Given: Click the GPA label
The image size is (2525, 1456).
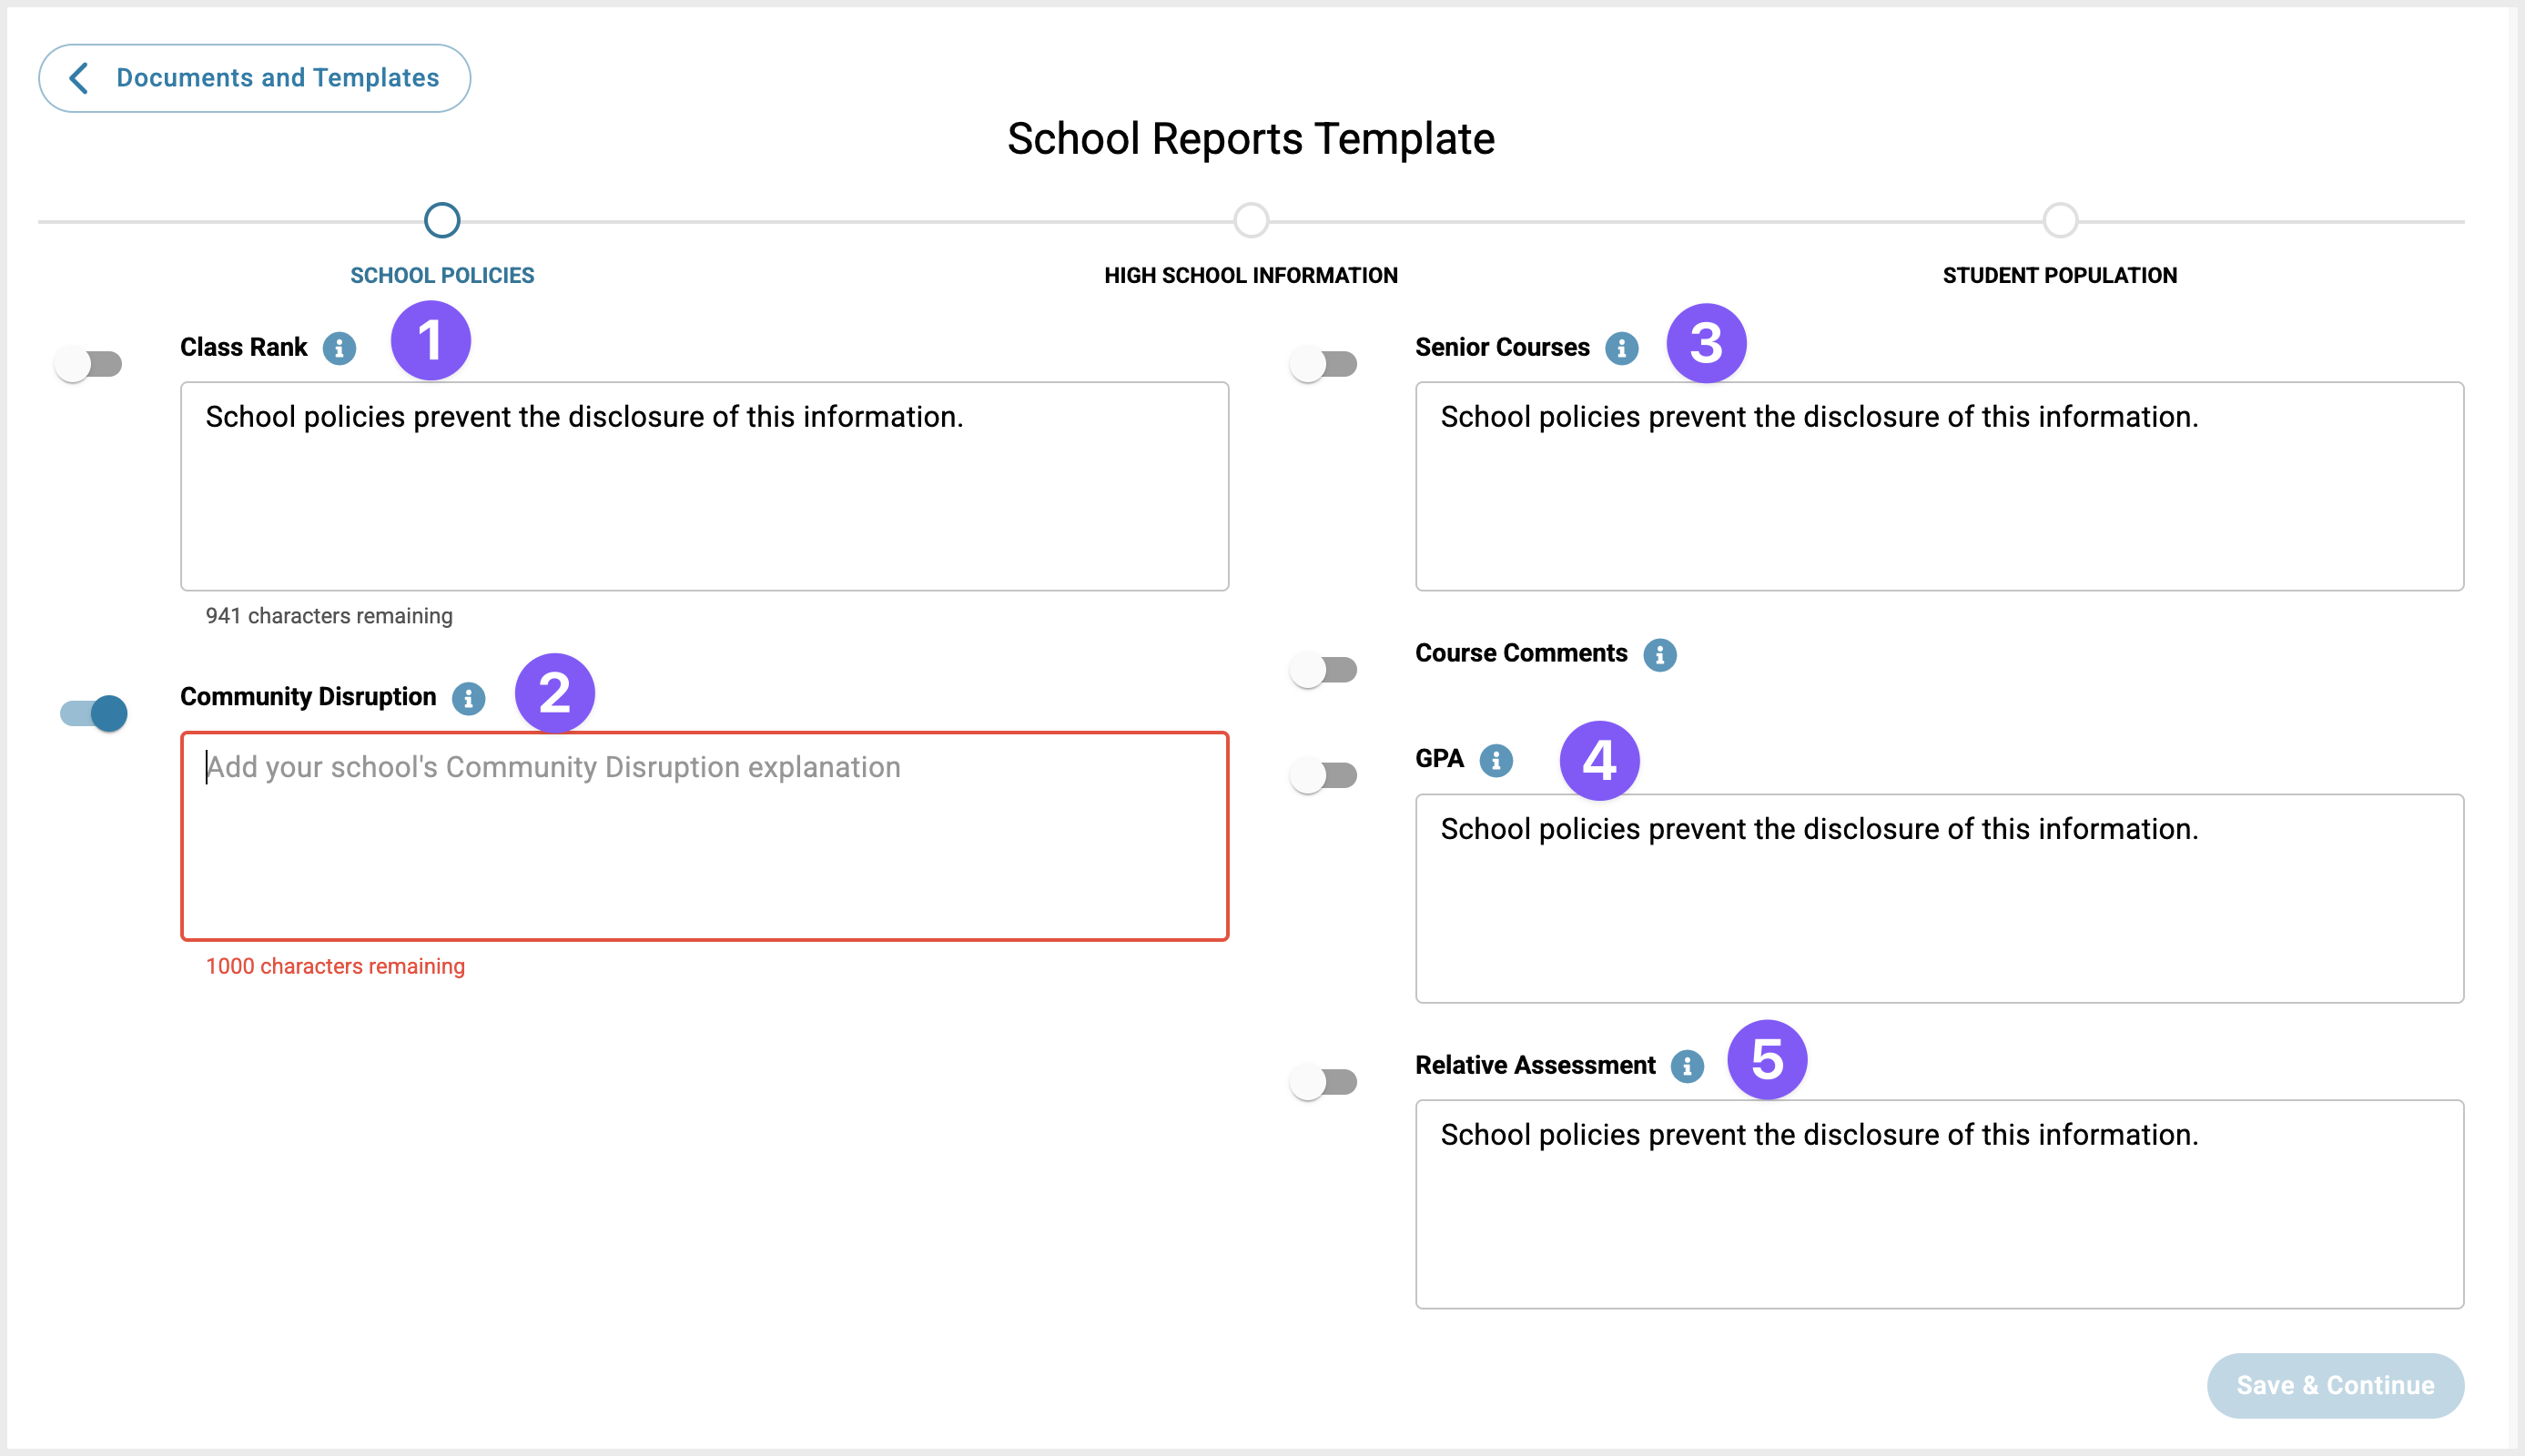Looking at the screenshot, I should click(1439, 758).
